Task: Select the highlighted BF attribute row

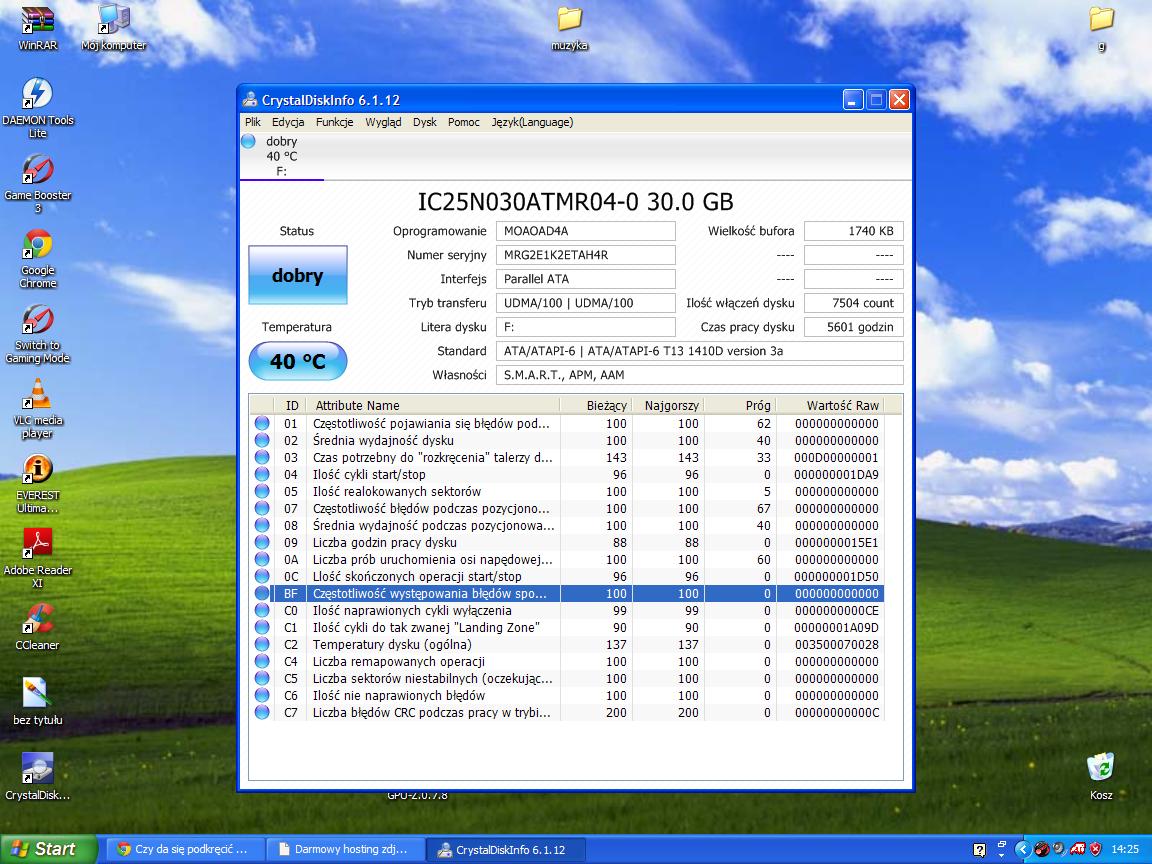Action: point(566,594)
